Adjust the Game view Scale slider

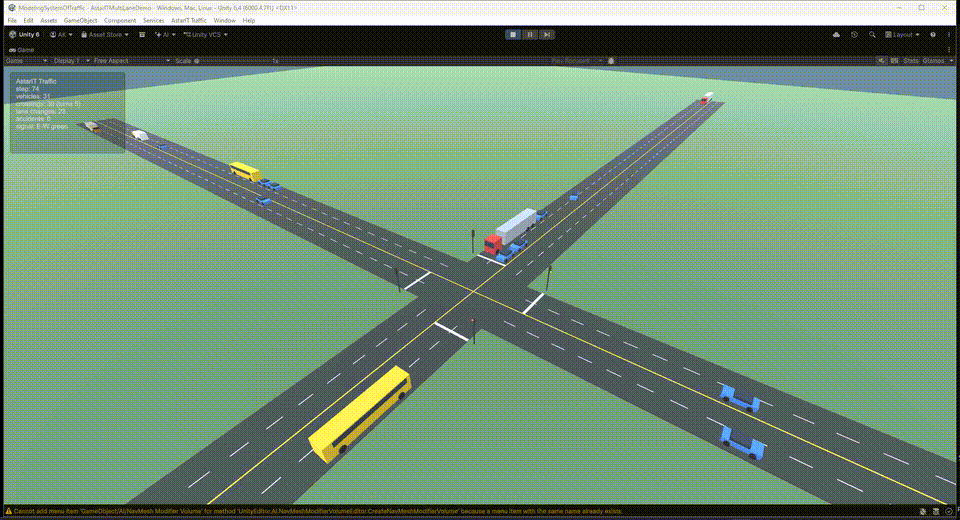tap(233, 61)
